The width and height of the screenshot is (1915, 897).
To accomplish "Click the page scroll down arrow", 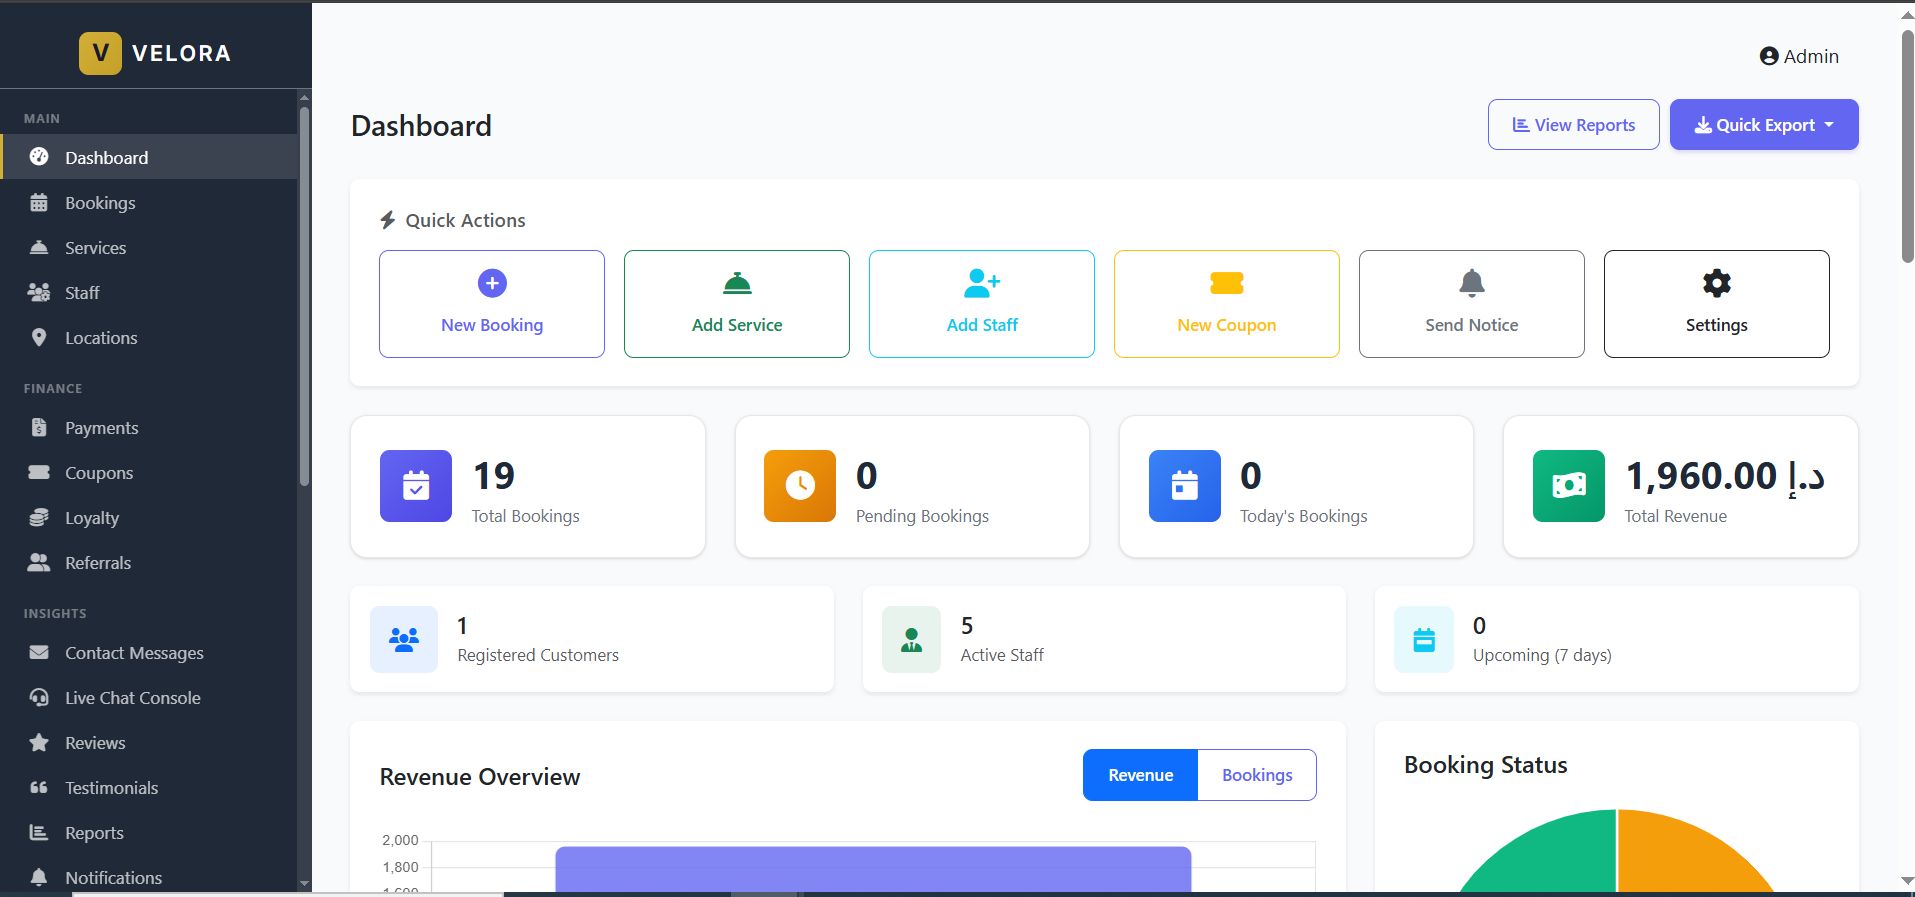I will [x=1907, y=881].
